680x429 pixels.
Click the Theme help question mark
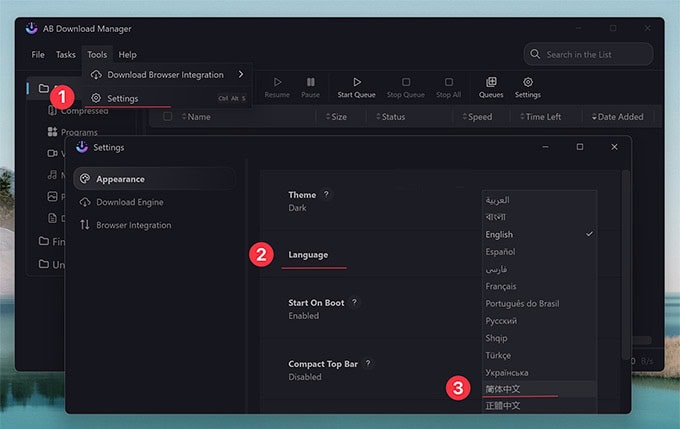[326, 194]
